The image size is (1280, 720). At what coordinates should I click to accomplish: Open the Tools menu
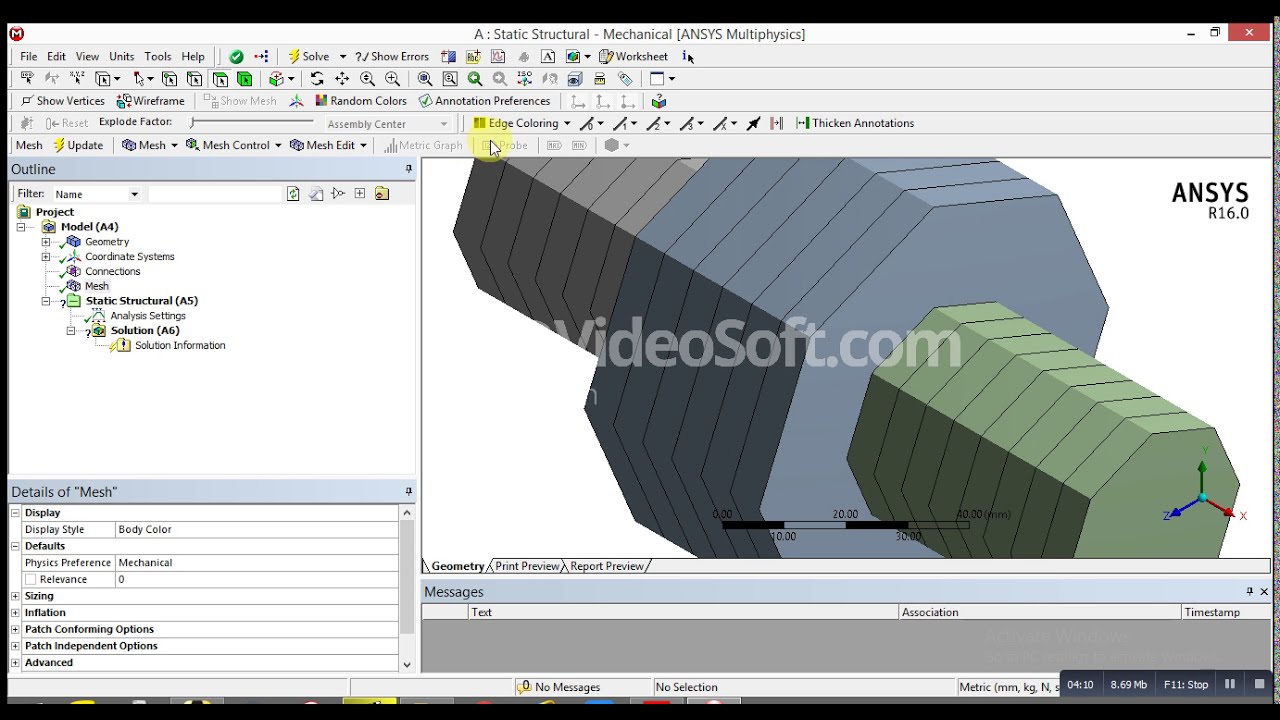(158, 57)
